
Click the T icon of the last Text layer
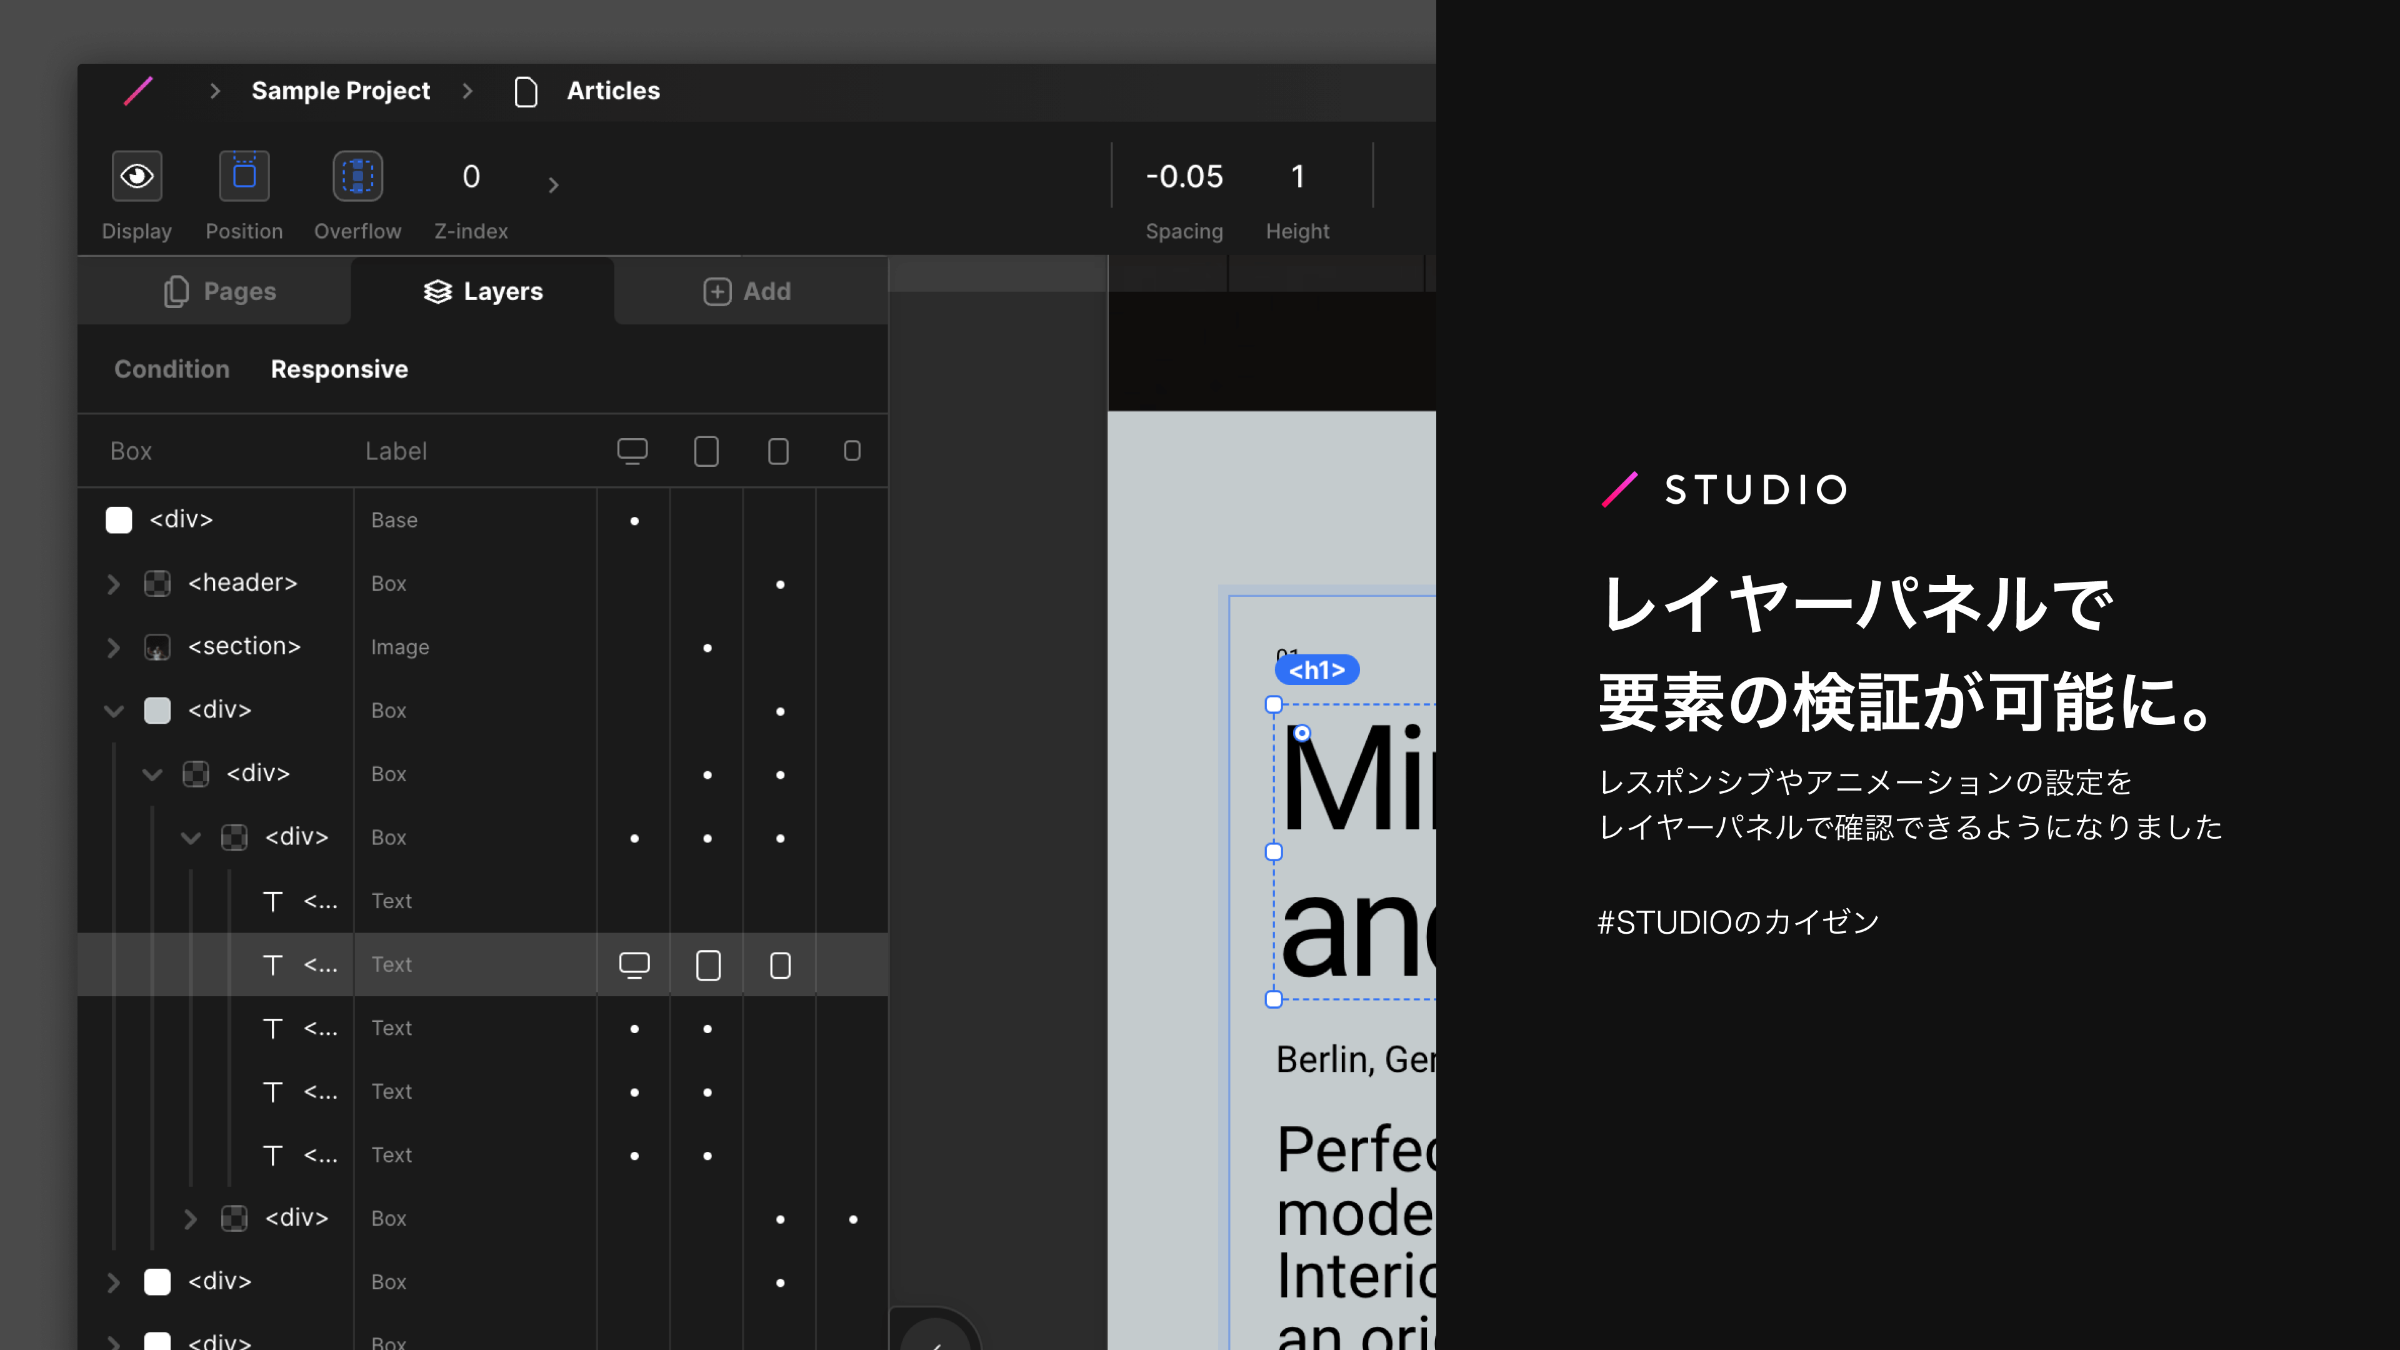pos(272,1155)
